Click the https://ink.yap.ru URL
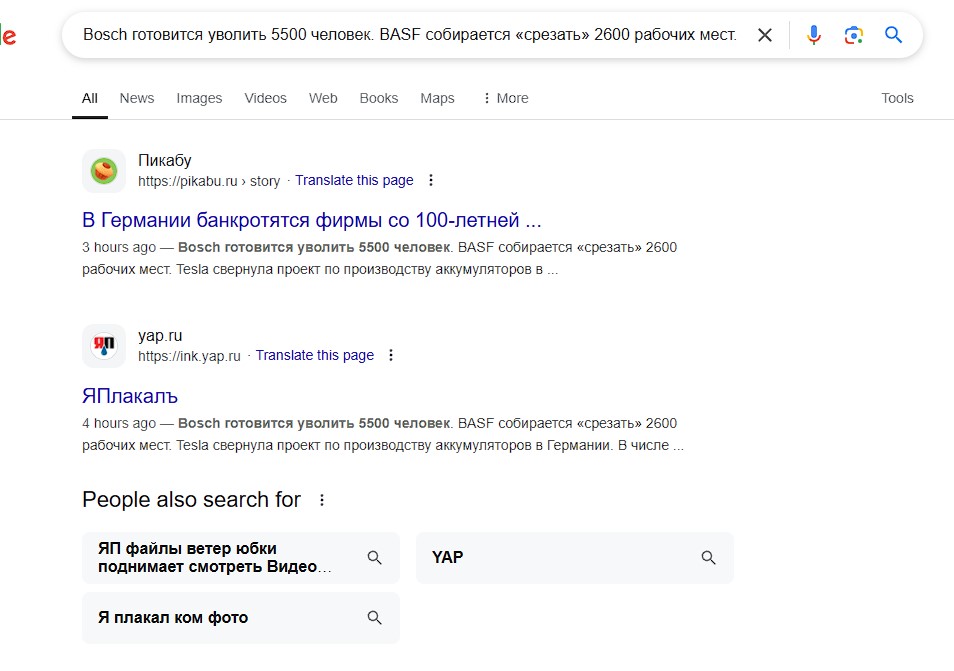This screenshot has width=954, height=671. click(189, 356)
